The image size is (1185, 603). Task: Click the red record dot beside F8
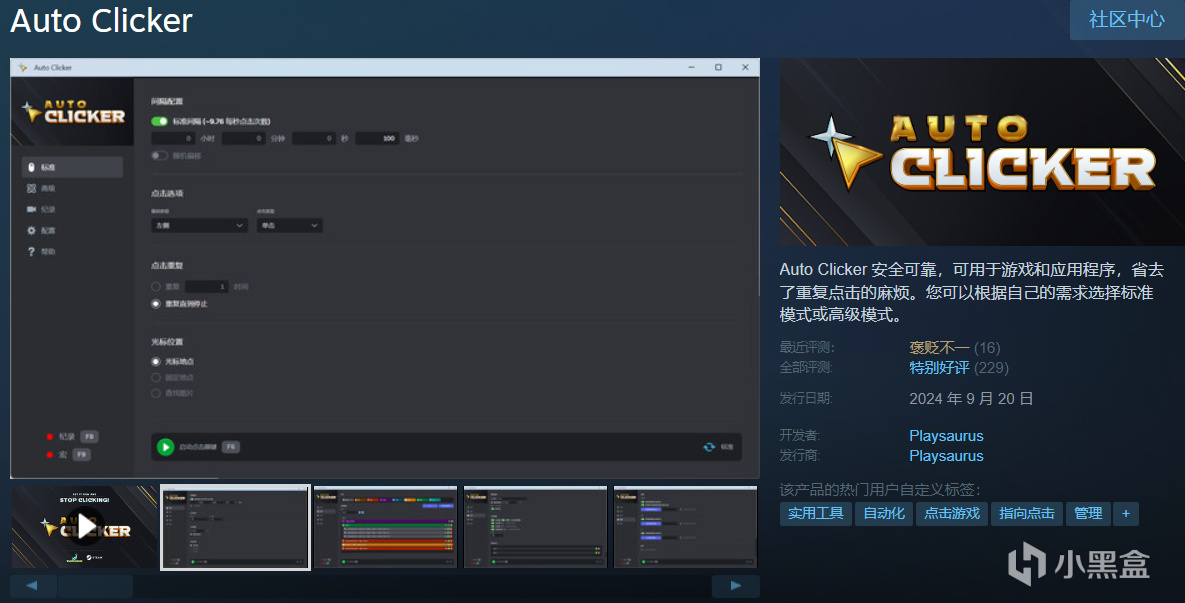coord(50,437)
